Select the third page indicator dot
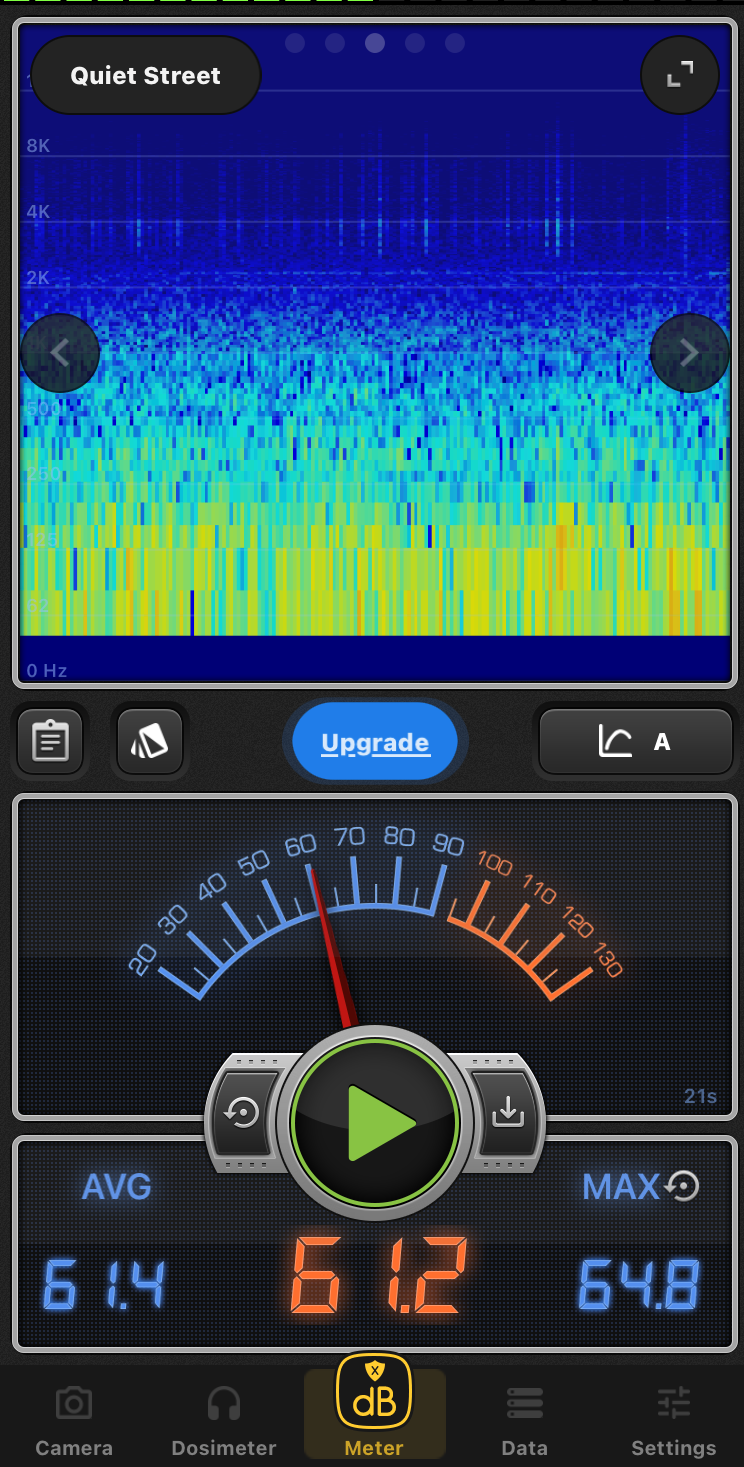 click(375, 43)
